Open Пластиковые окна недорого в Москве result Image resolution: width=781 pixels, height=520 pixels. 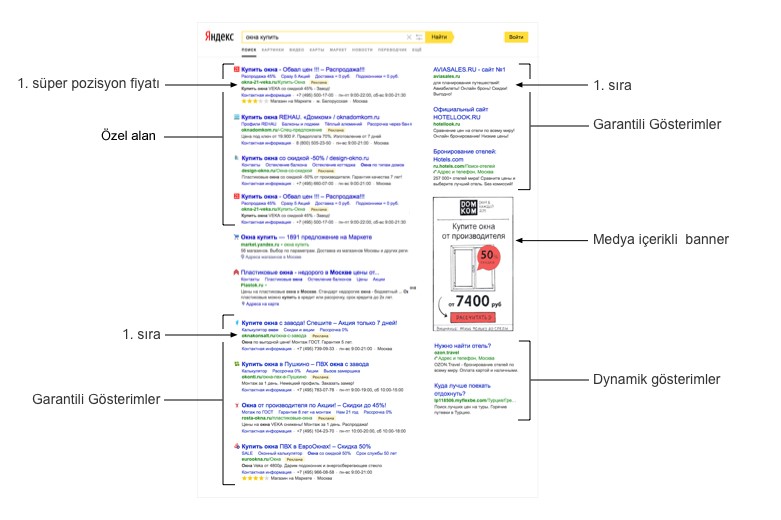(x=310, y=272)
